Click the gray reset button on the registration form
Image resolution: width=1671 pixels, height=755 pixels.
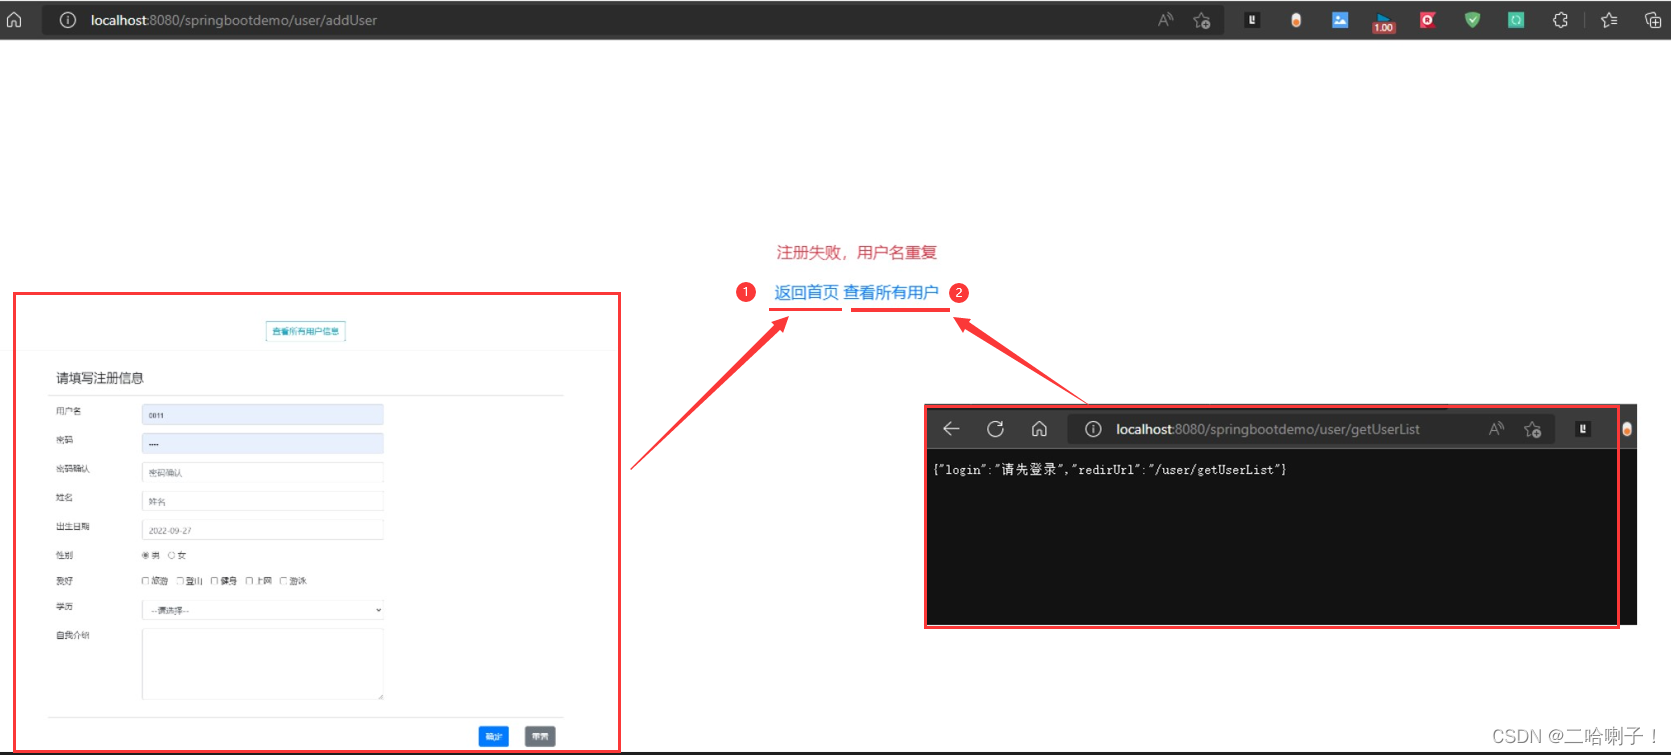(540, 736)
